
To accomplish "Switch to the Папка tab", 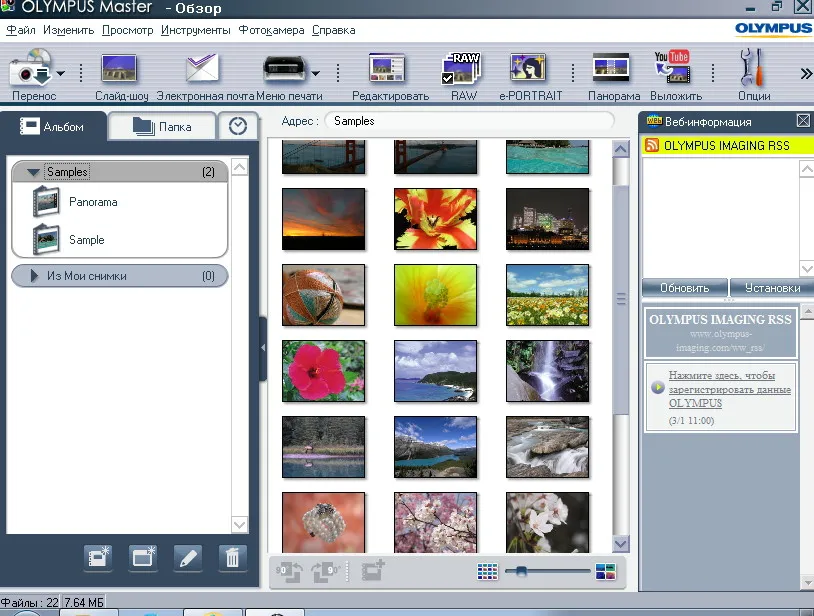I will pyautogui.click(x=161, y=126).
